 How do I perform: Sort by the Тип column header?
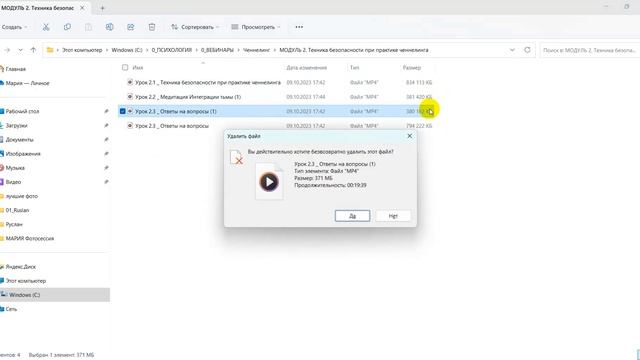354,67
